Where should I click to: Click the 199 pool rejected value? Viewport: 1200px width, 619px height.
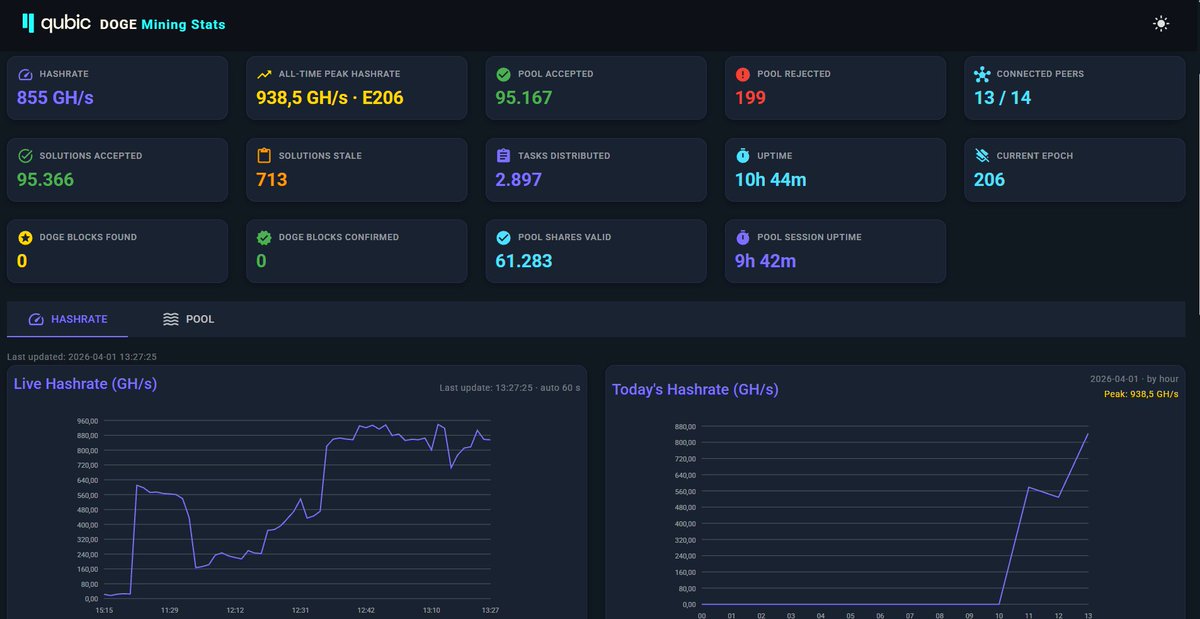750,98
